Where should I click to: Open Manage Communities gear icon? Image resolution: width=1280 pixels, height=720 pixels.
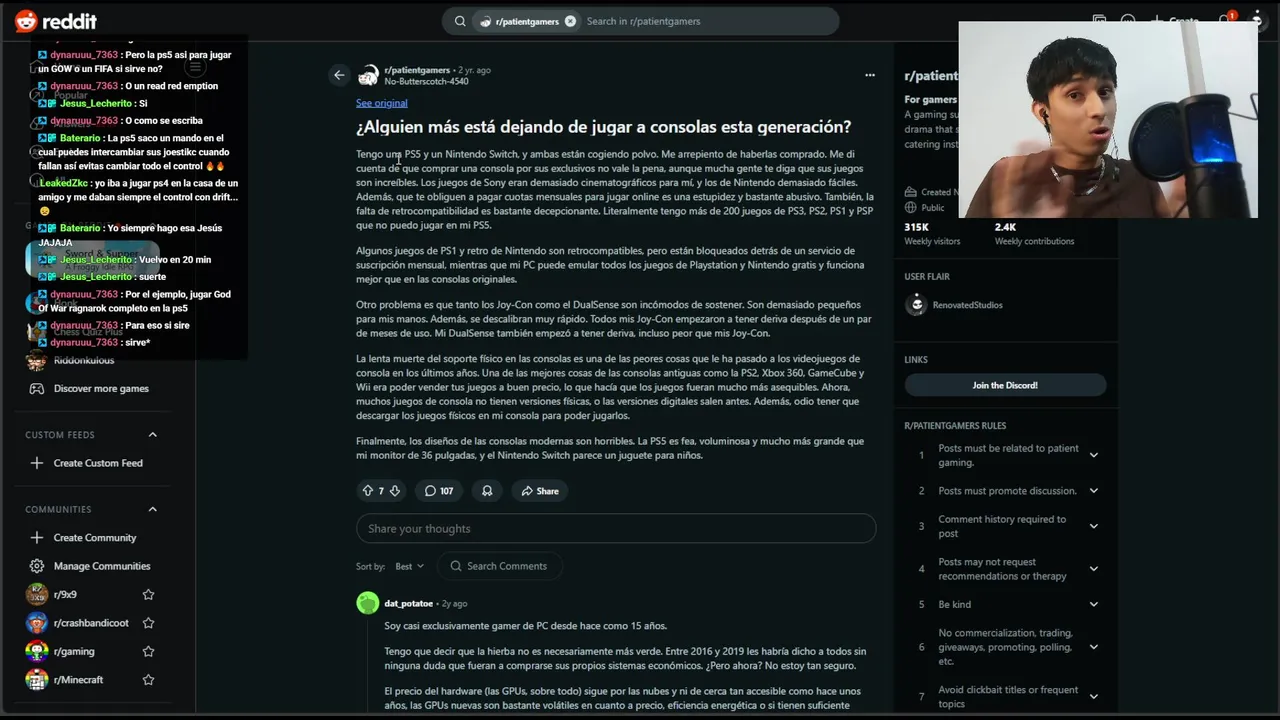point(37,566)
